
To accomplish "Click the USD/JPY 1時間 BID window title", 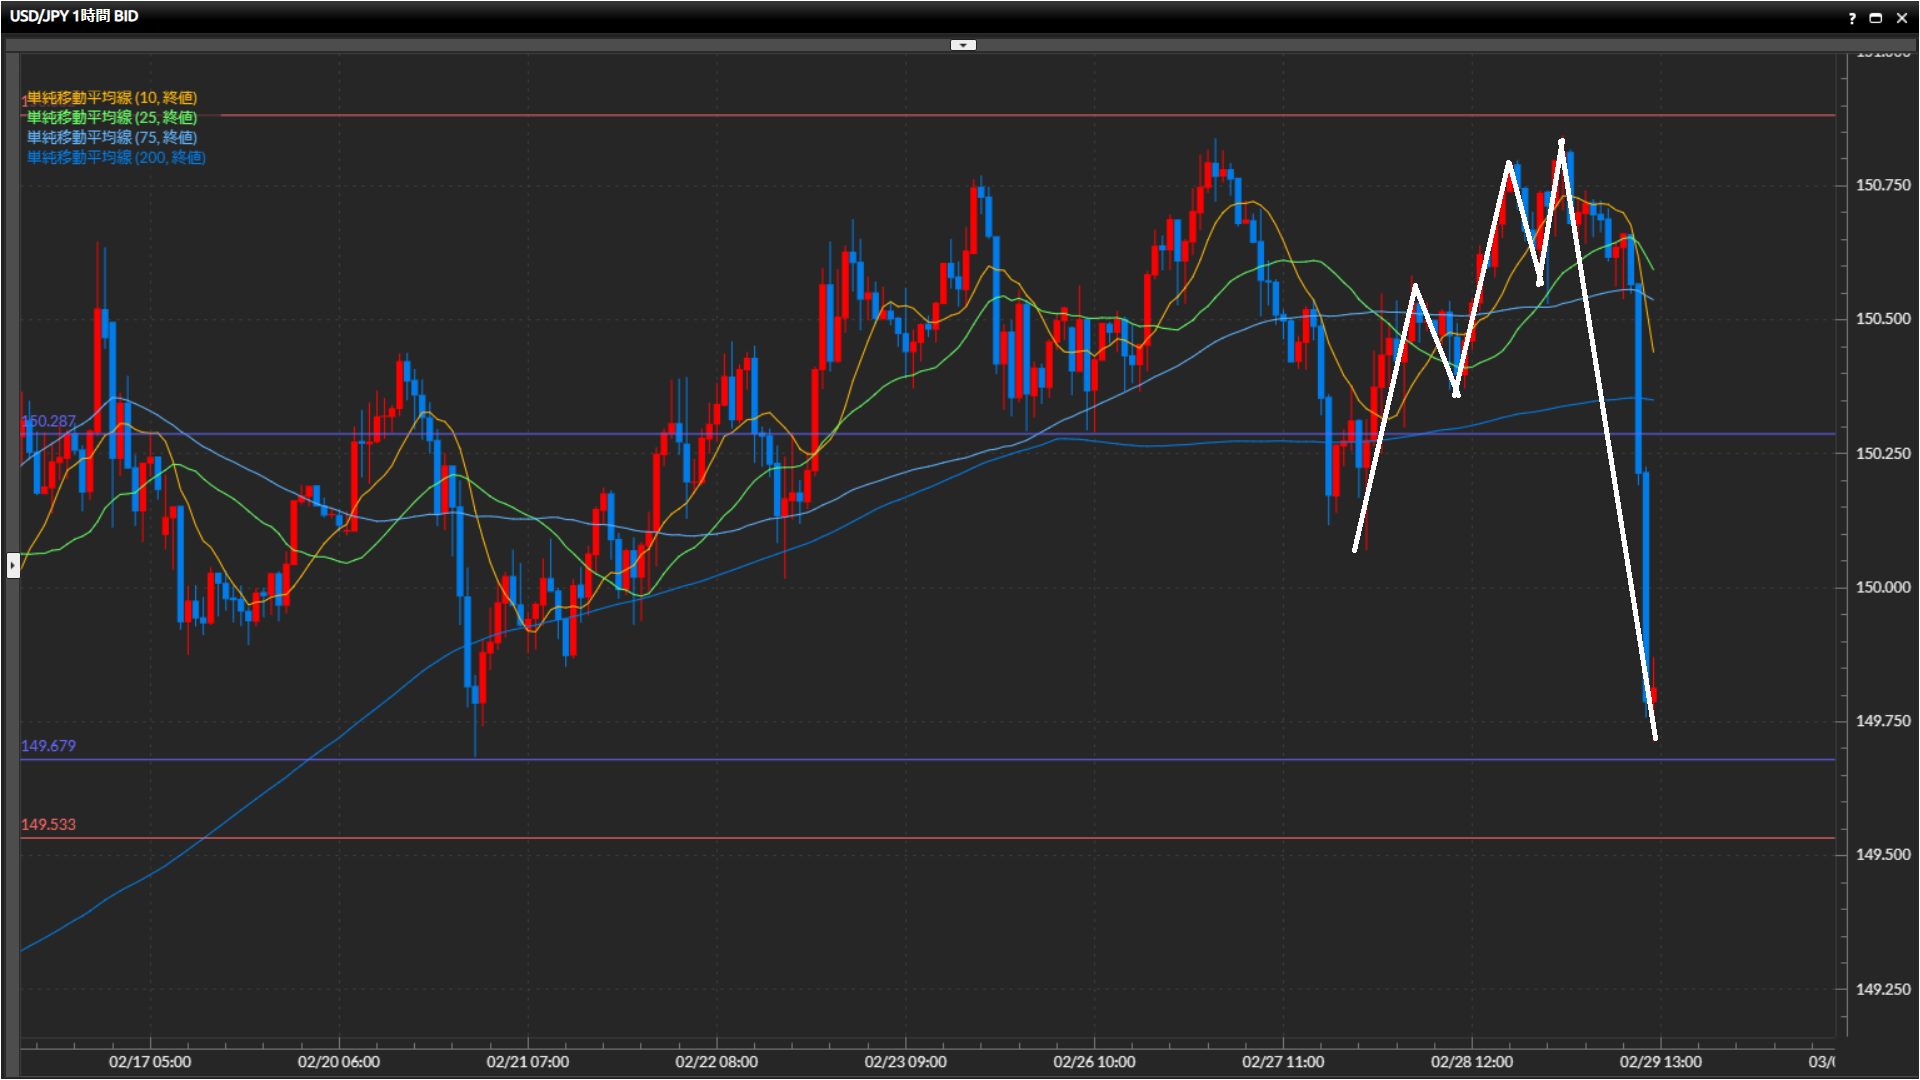I will tap(74, 16).
